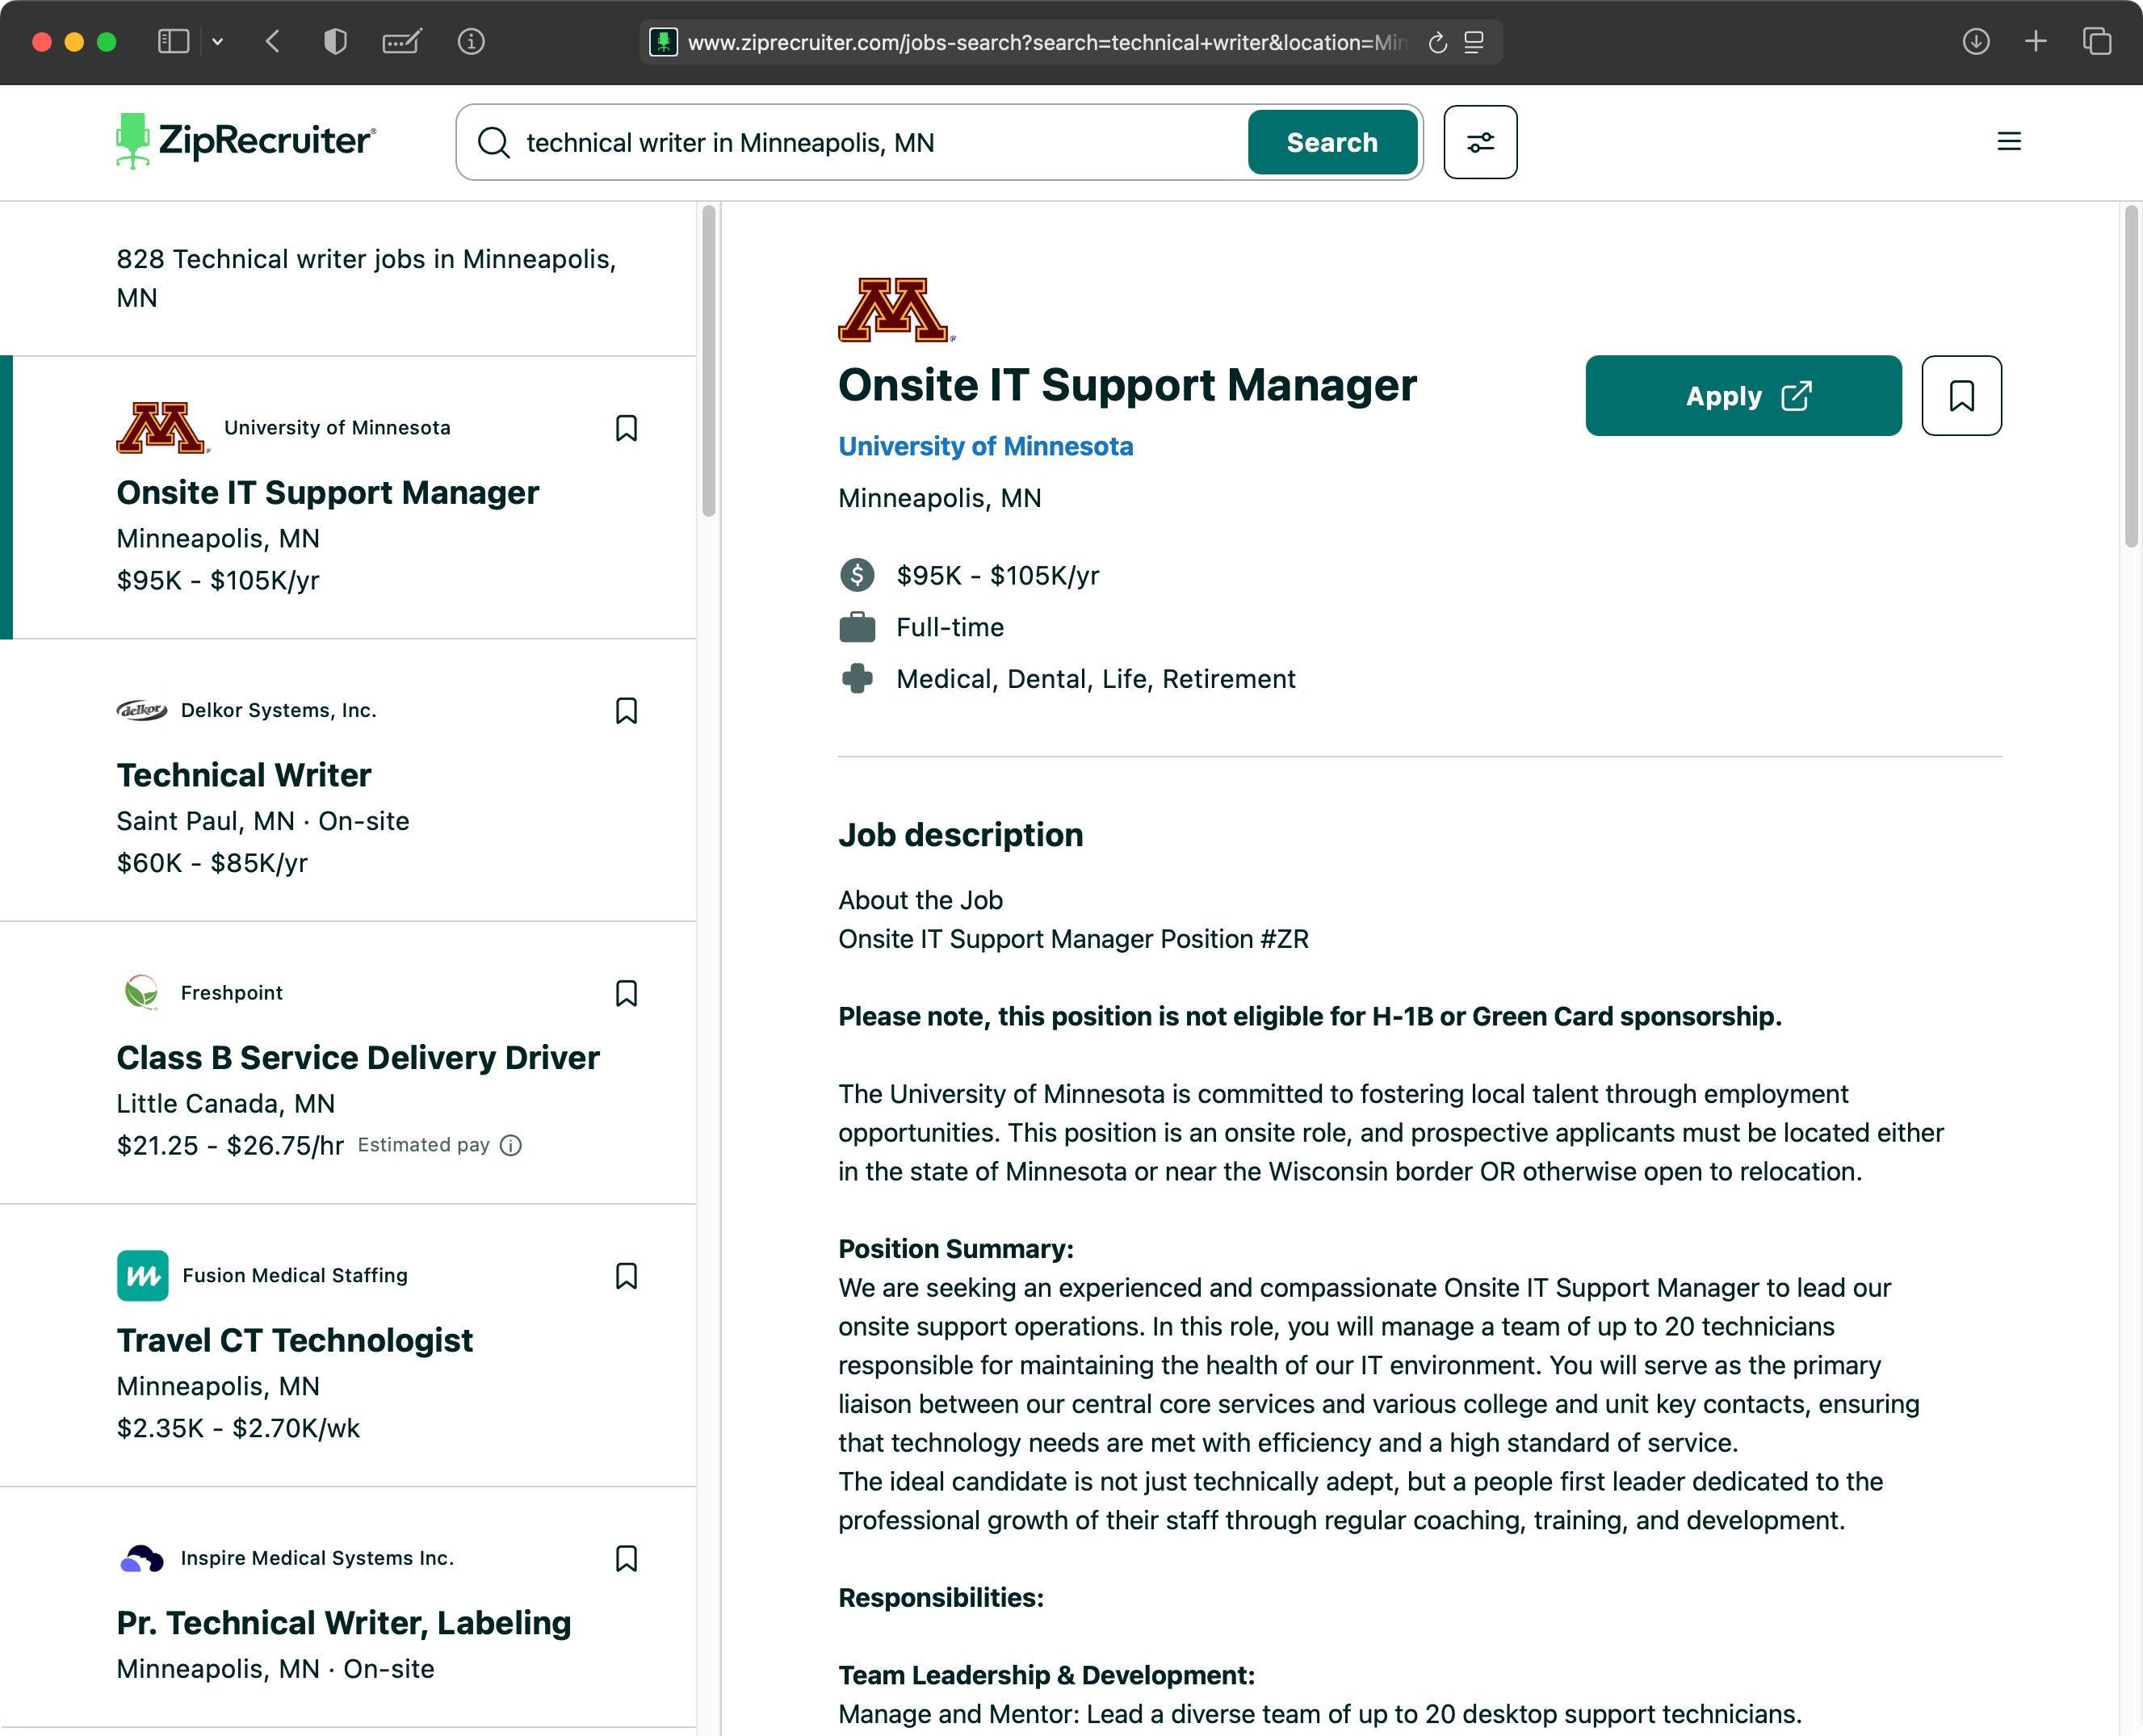
Task: Click the ZipRecruiter logo
Action: 246,141
